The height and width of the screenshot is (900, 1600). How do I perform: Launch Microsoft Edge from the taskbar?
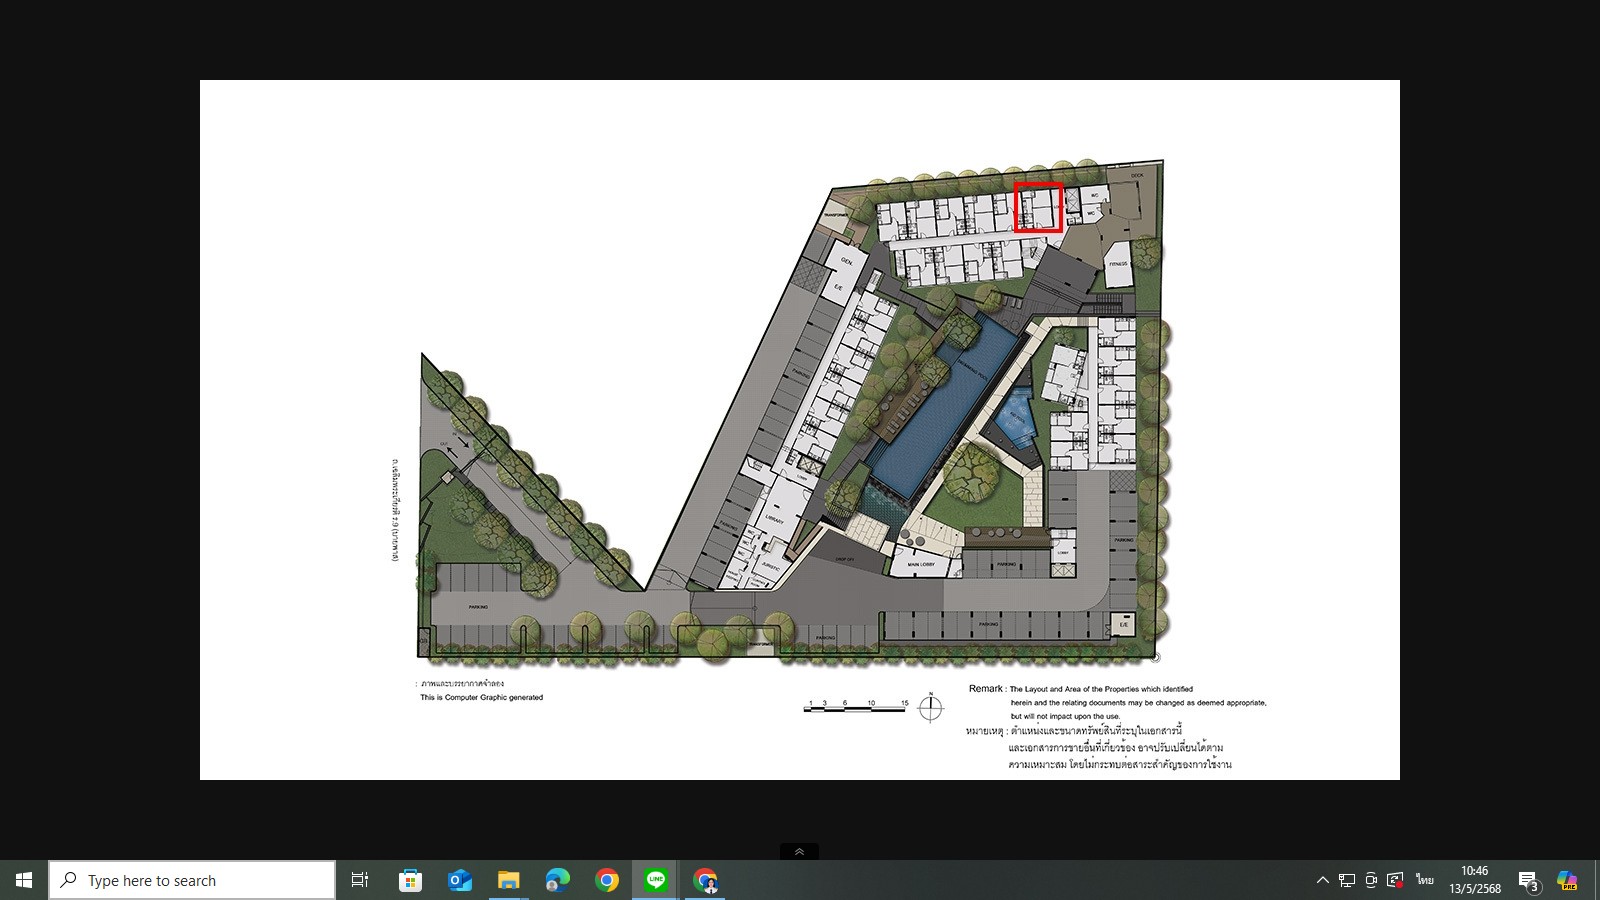point(557,880)
